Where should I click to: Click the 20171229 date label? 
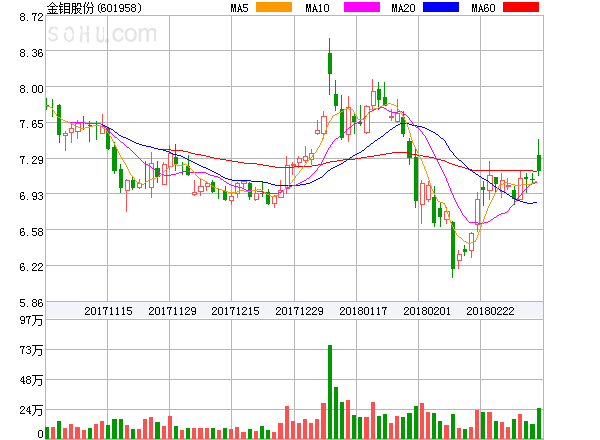(x=299, y=311)
